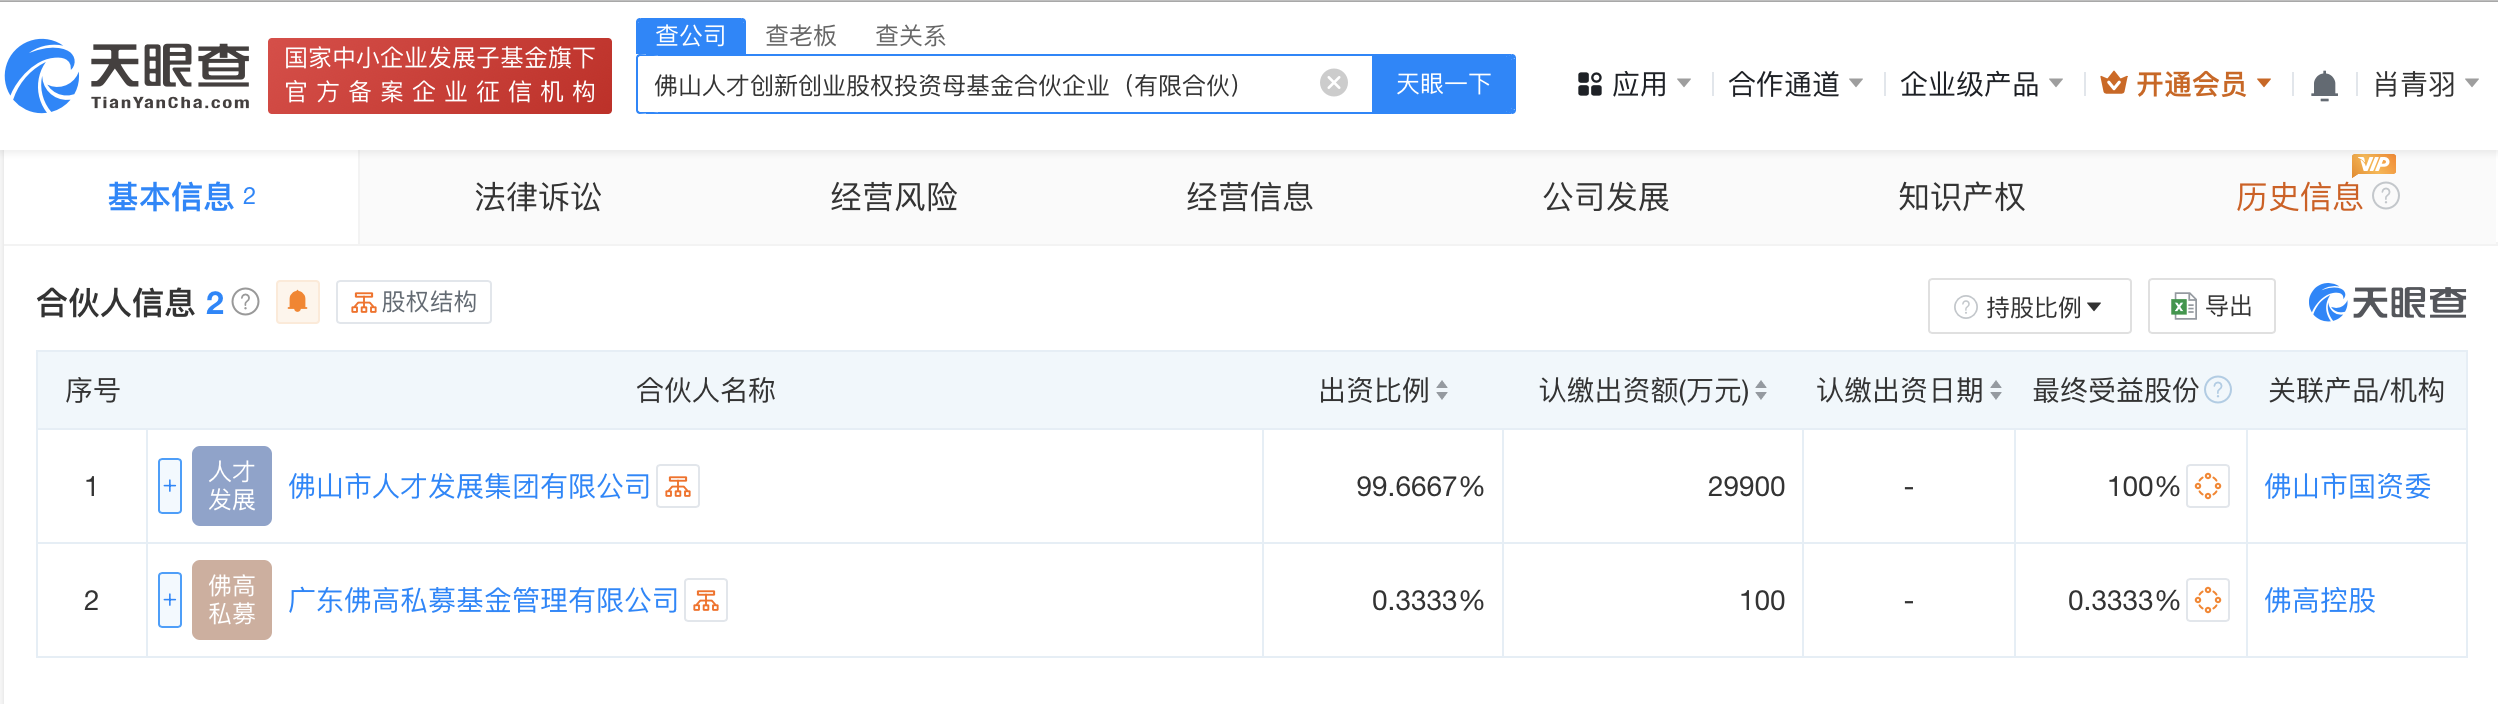Sort by 出资比例 column arrows
This screenshot has height=704, width=2498.
point(1442,390)
